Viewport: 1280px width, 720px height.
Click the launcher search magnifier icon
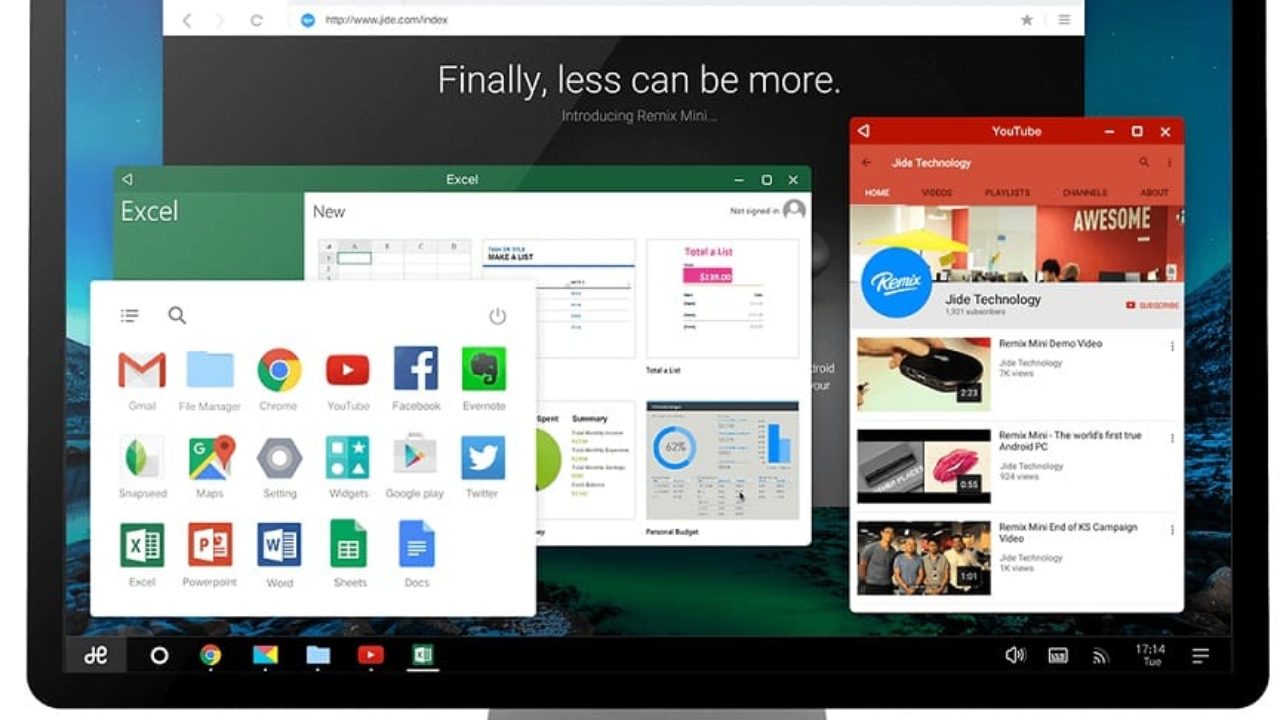coord(177,315)
